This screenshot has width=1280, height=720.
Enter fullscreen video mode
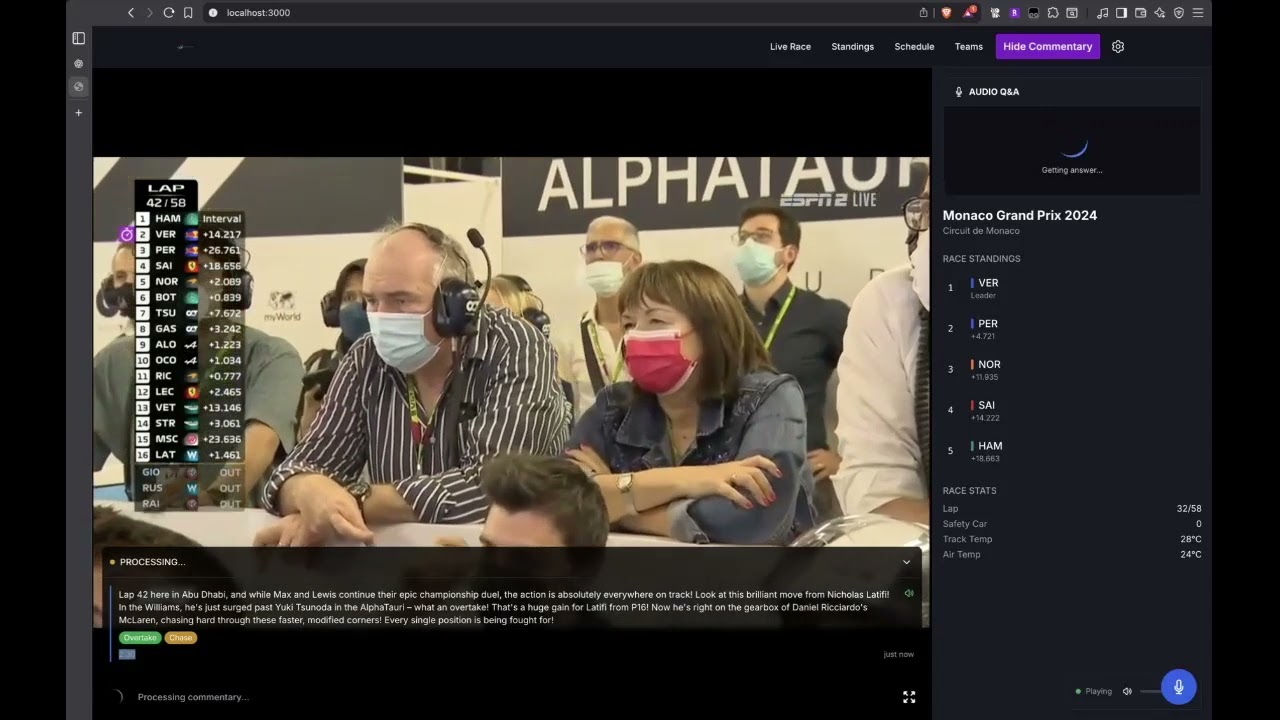[909, 697]
